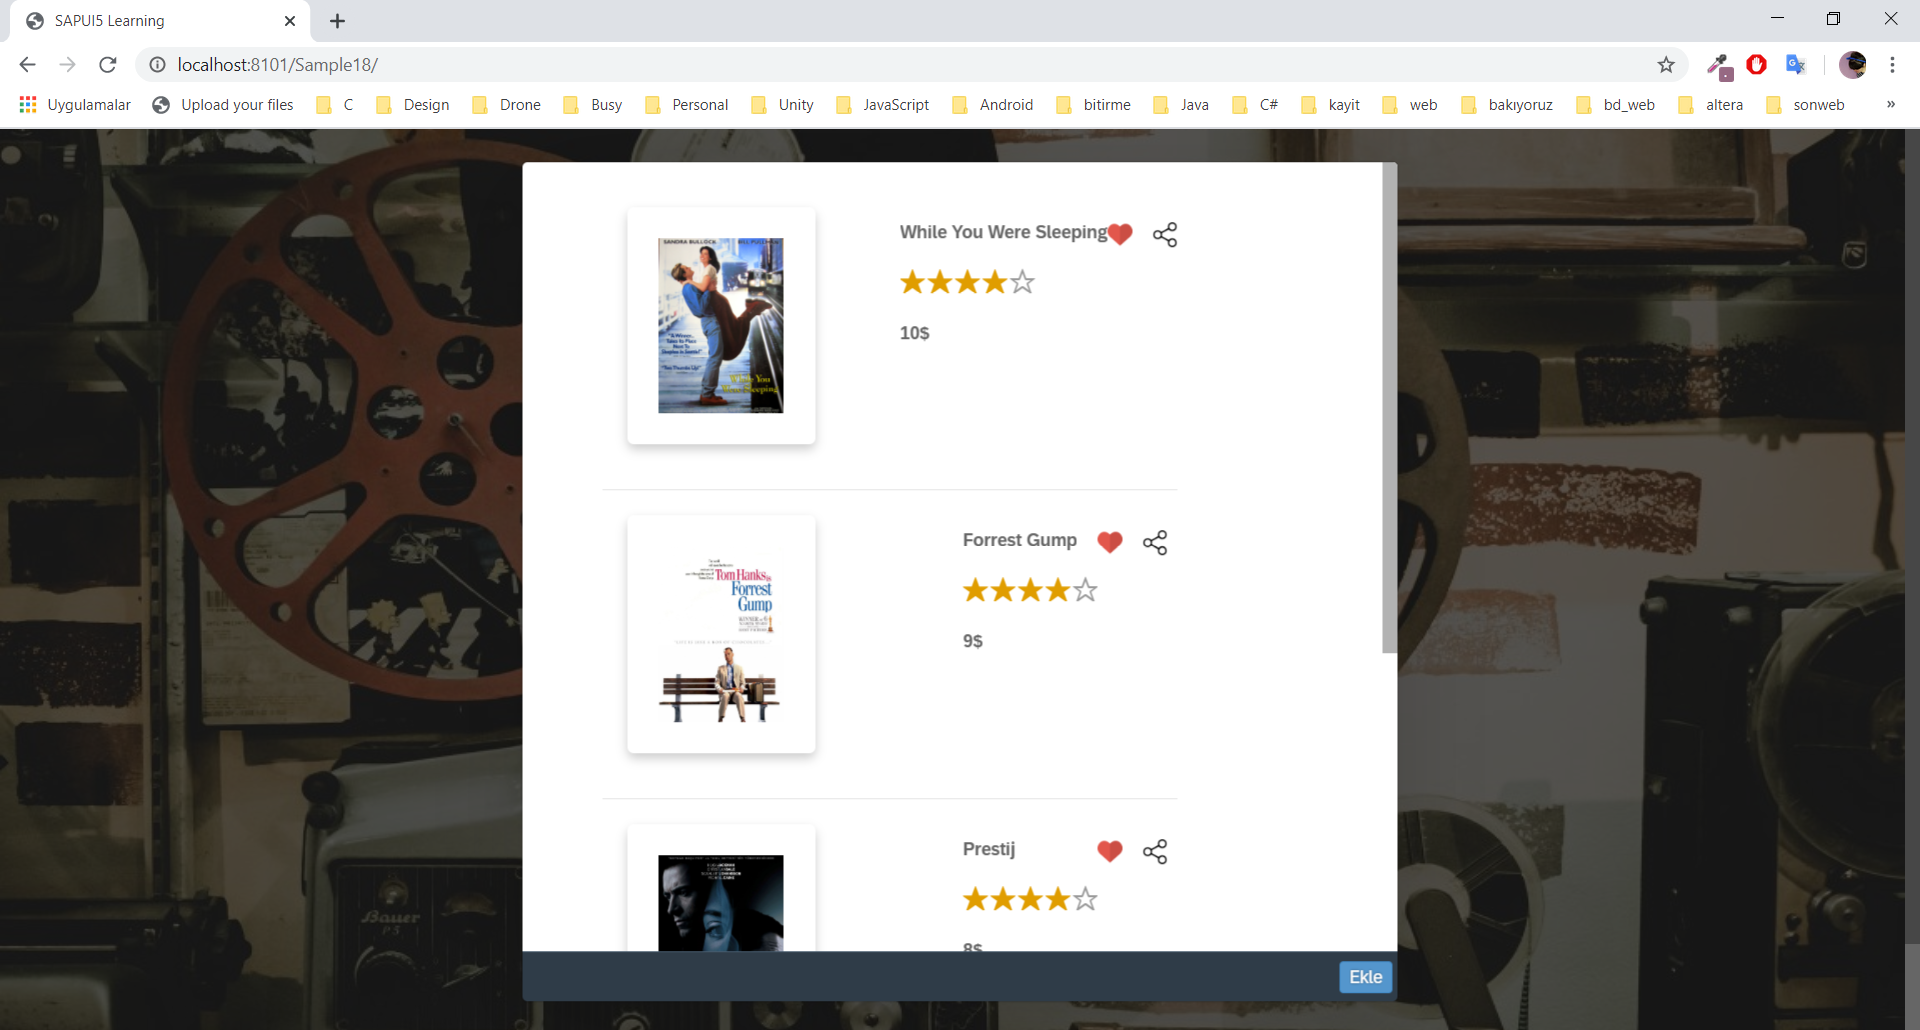1920x1030 pixels.
Task: Close the SAPUI5 Learning tab
Action: 290,21
